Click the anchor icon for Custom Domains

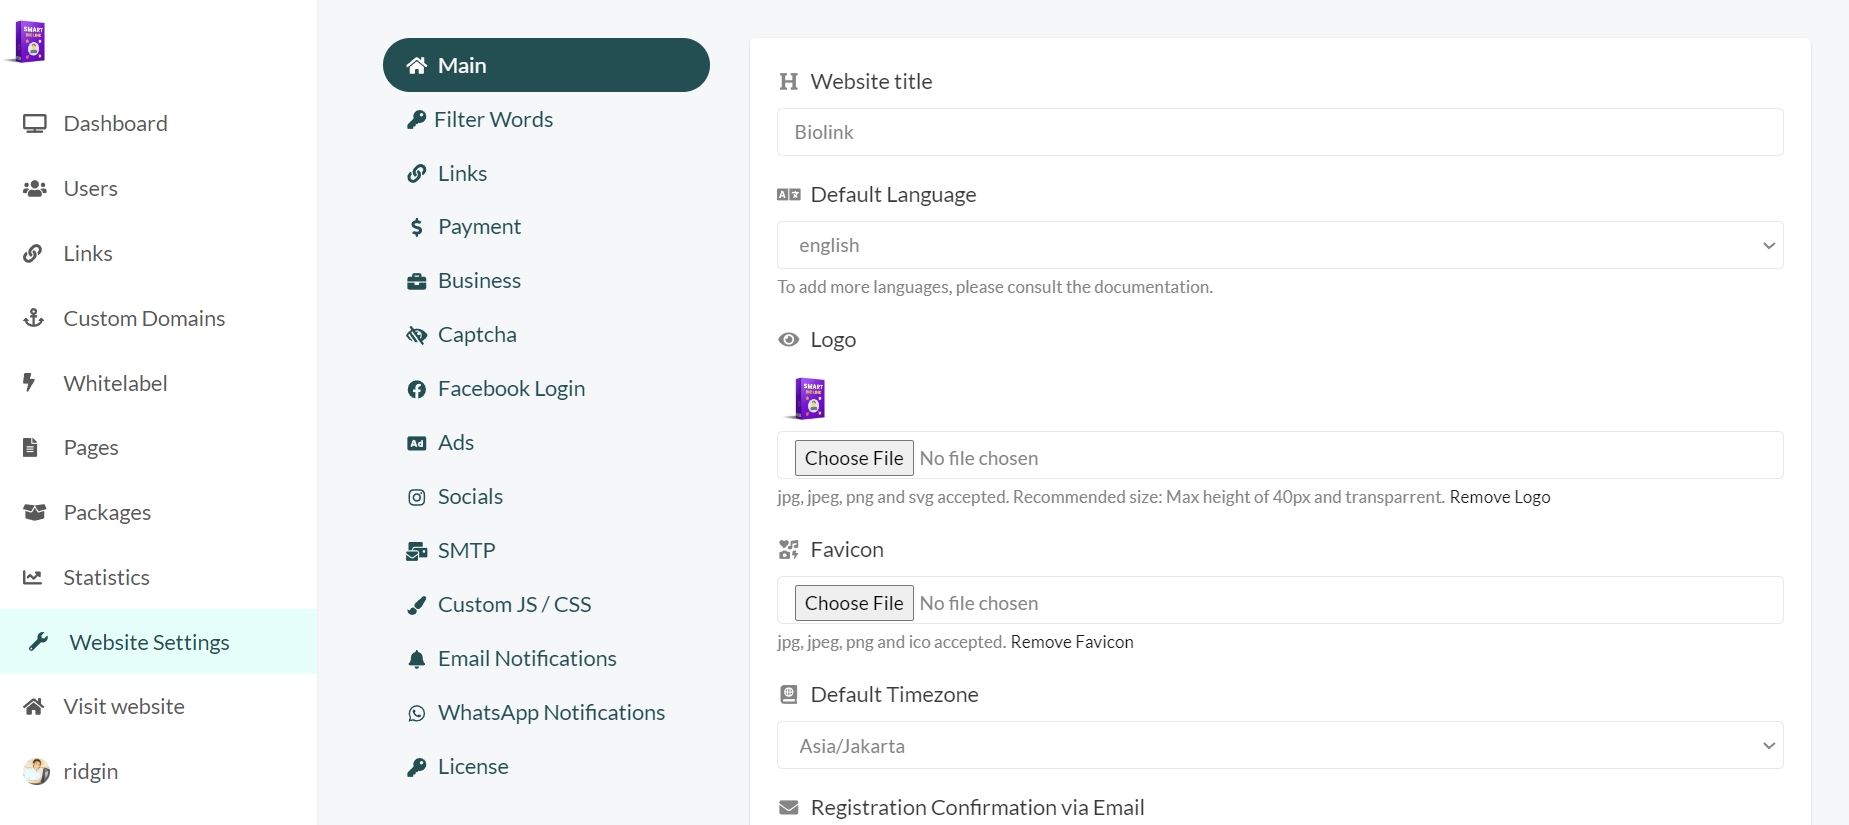pos(34,318)
